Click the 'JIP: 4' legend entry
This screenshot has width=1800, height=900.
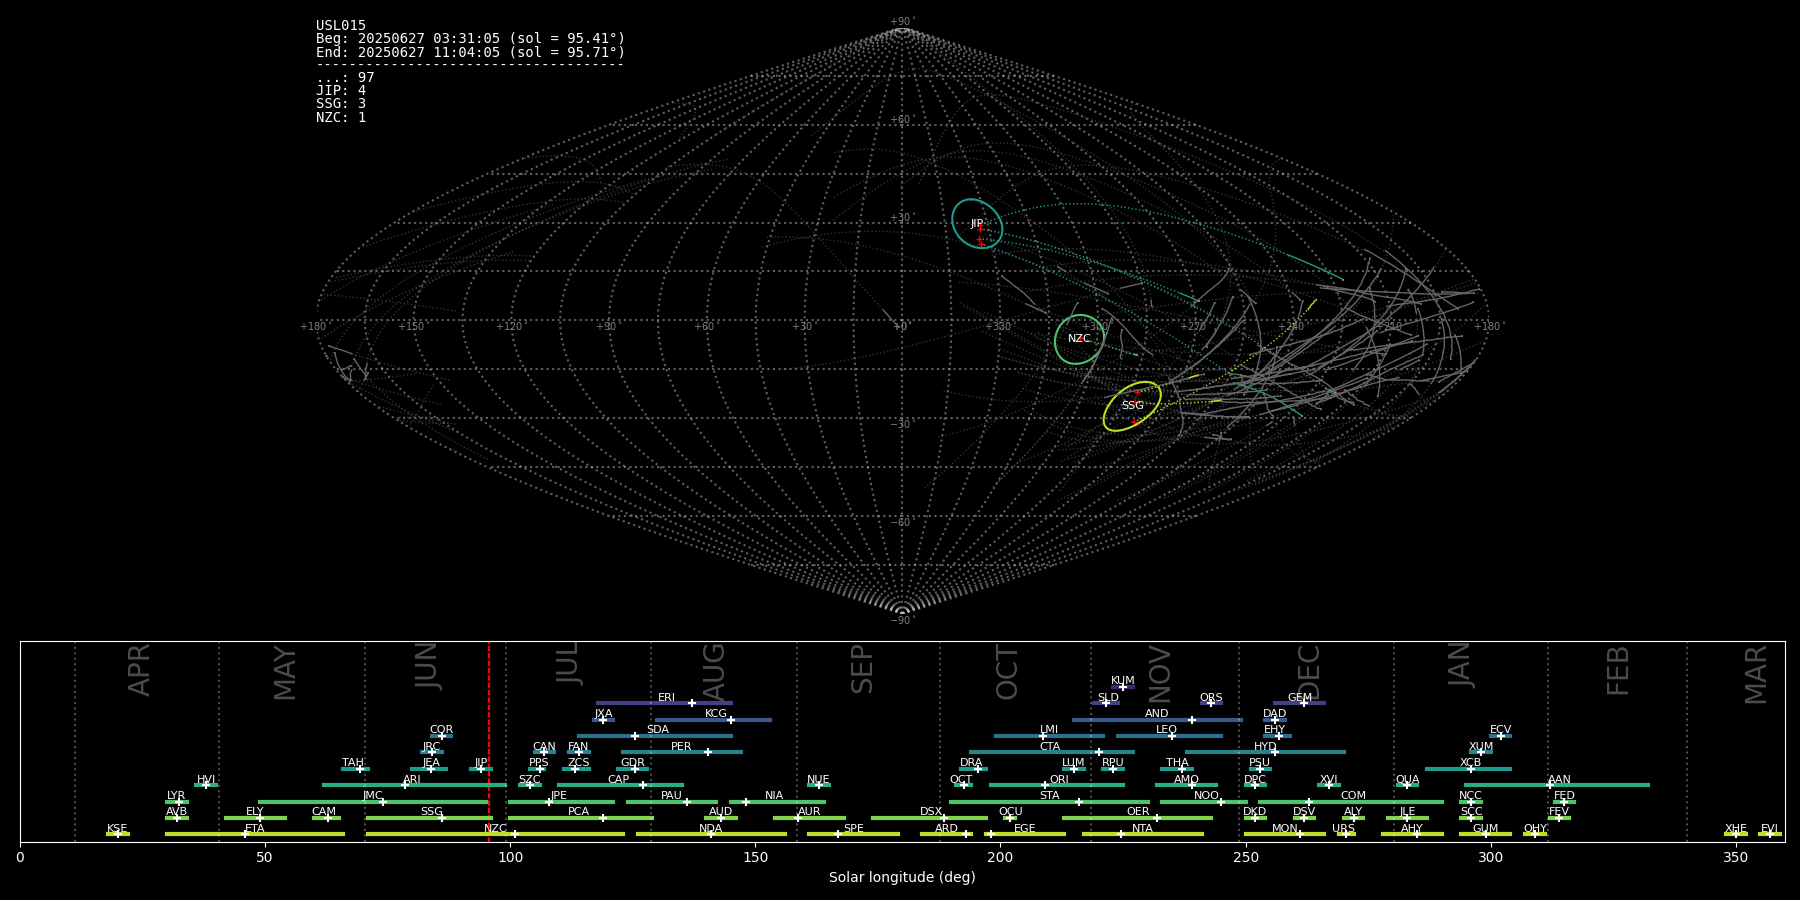point(341,91)
